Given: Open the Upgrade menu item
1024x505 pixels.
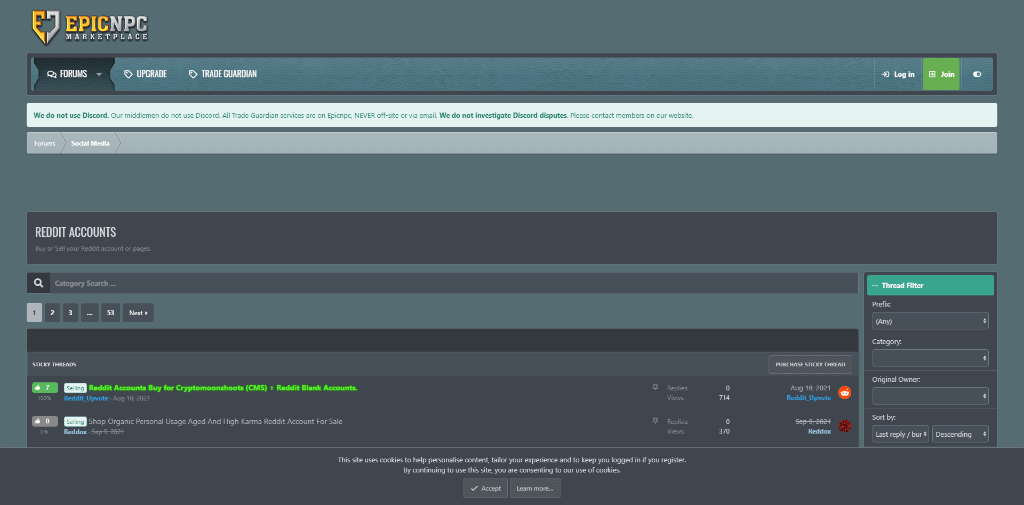Looking at the screenshot, I should [x=145, y=74].
